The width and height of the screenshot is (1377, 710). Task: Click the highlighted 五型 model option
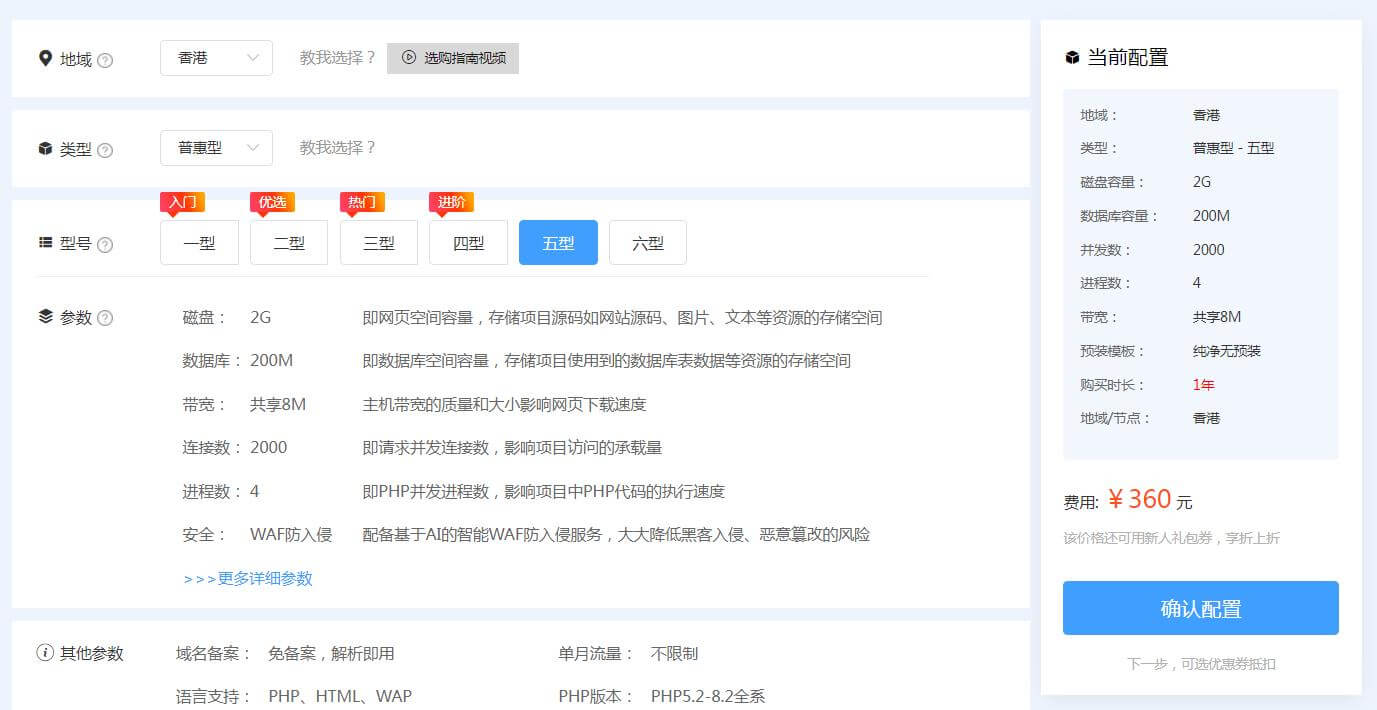(558, 243)
